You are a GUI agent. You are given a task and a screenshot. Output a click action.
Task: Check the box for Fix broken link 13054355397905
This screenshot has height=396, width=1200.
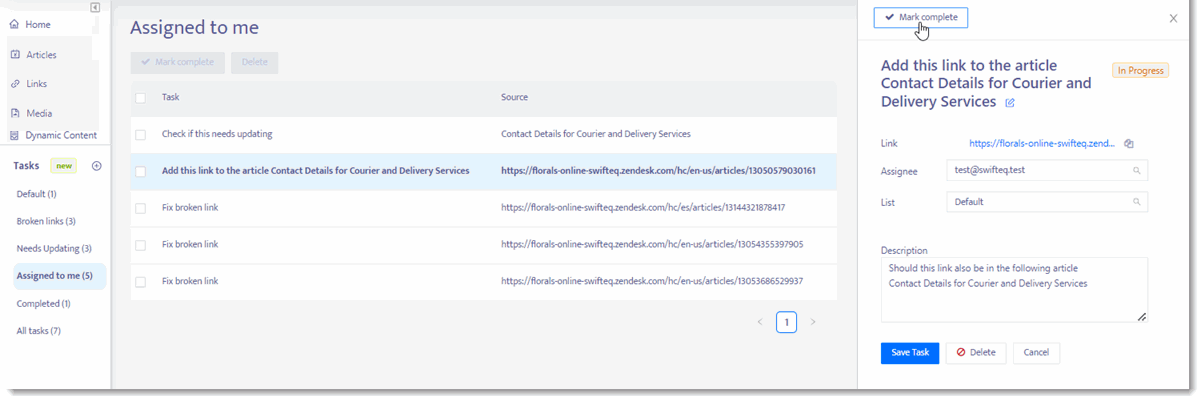(140, 245)
